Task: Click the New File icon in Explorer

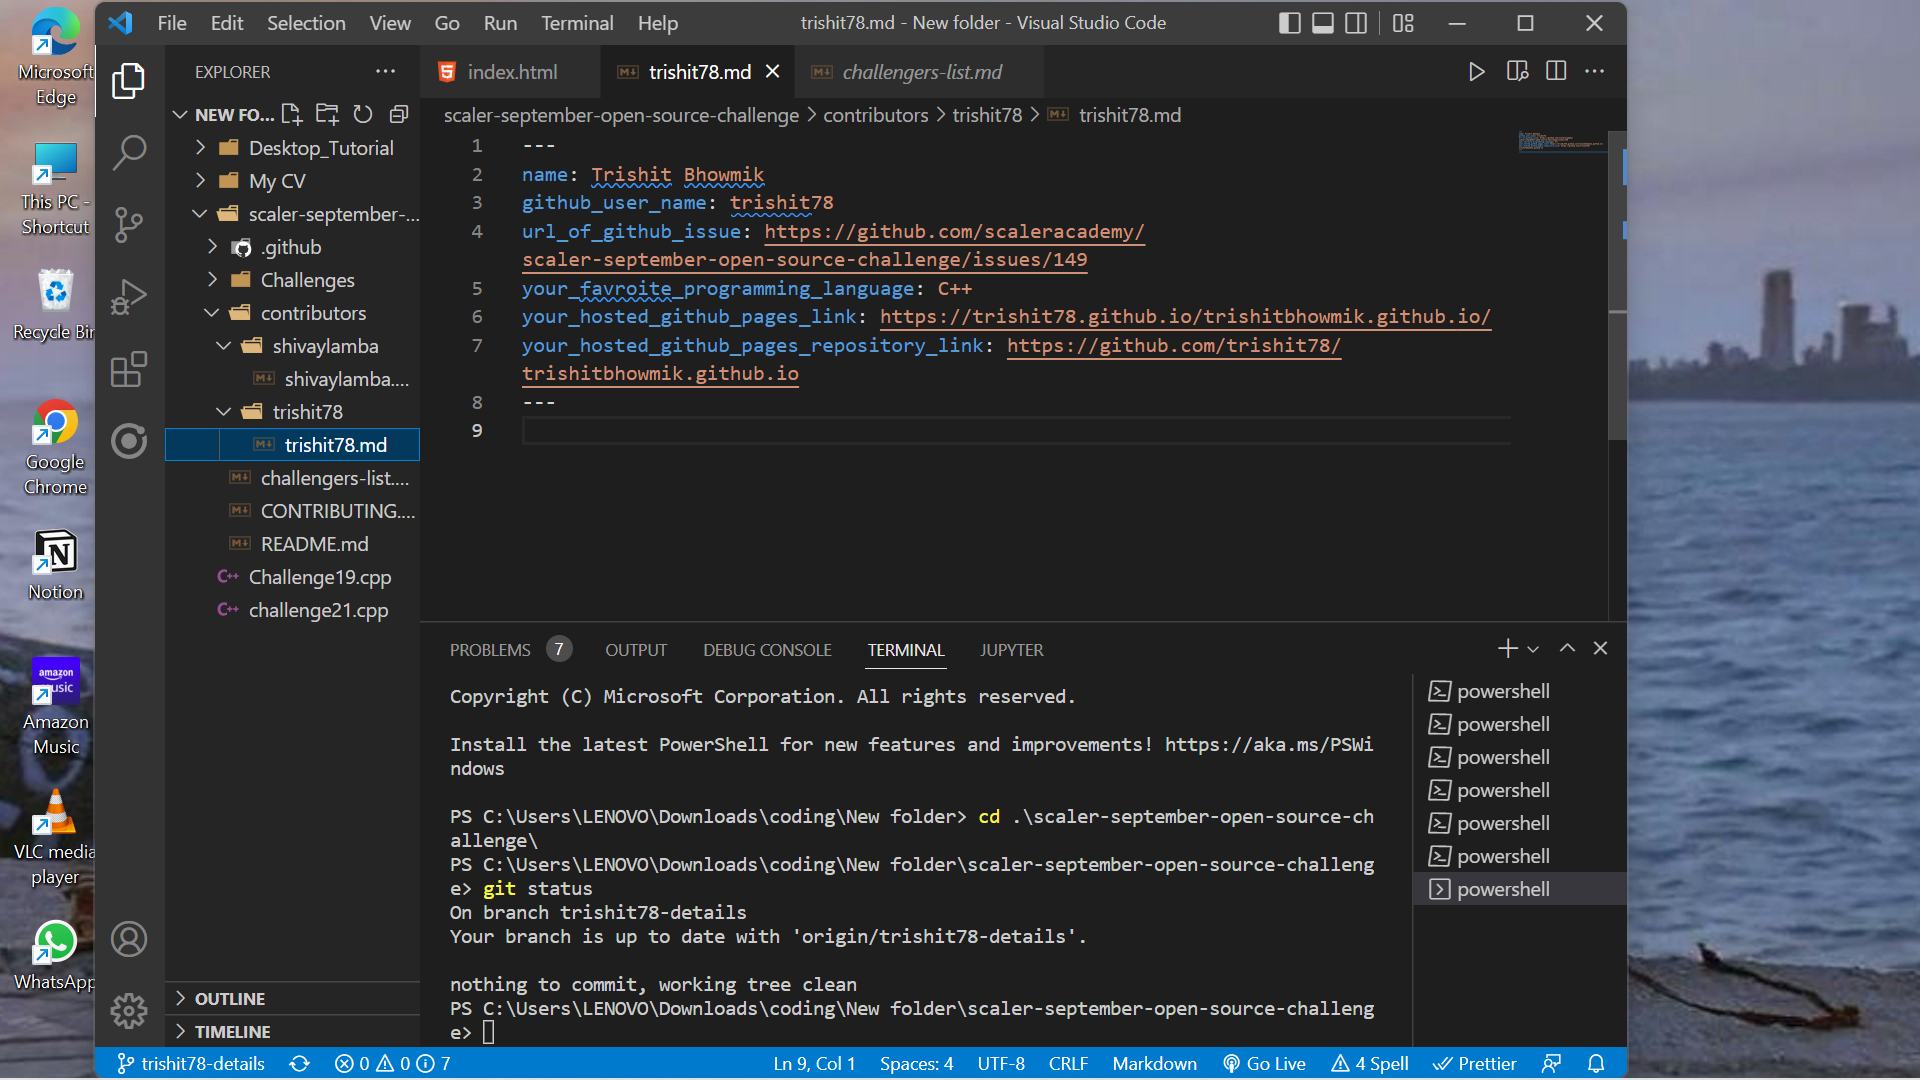Action: point(291,114)
